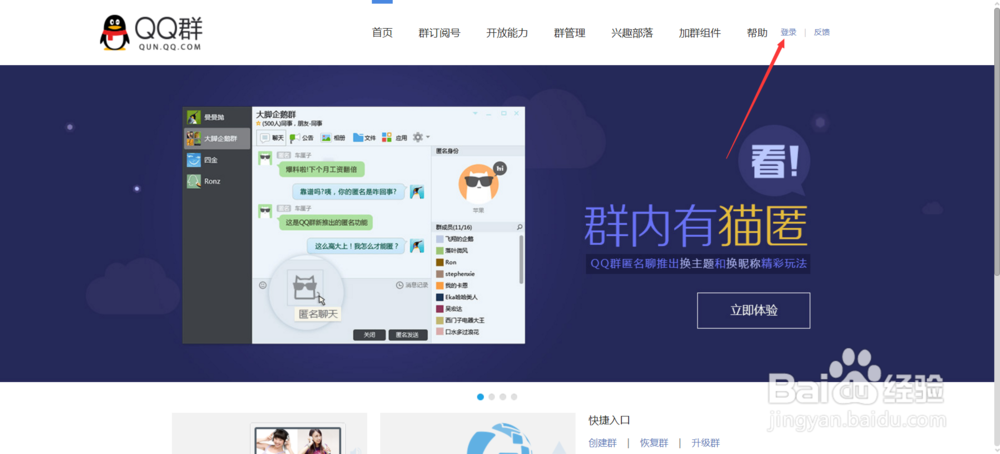Select the first carousel dot
Image resolution: width=1000 pixels, height=454 pixels.
(480, 397)
